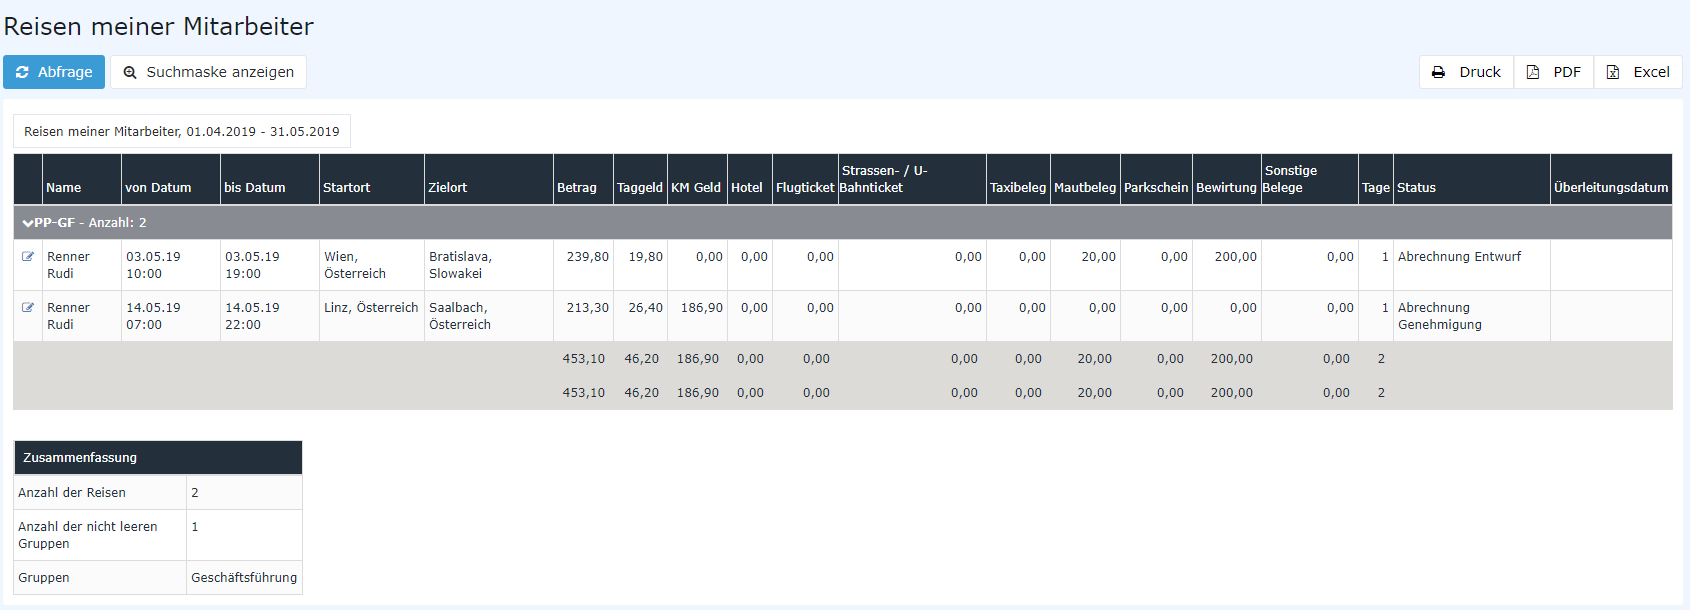This screenshot has height=610, width=1690.
Task: Click the edit icon for the Bratislava trip
Action: [x=28, y=257]
